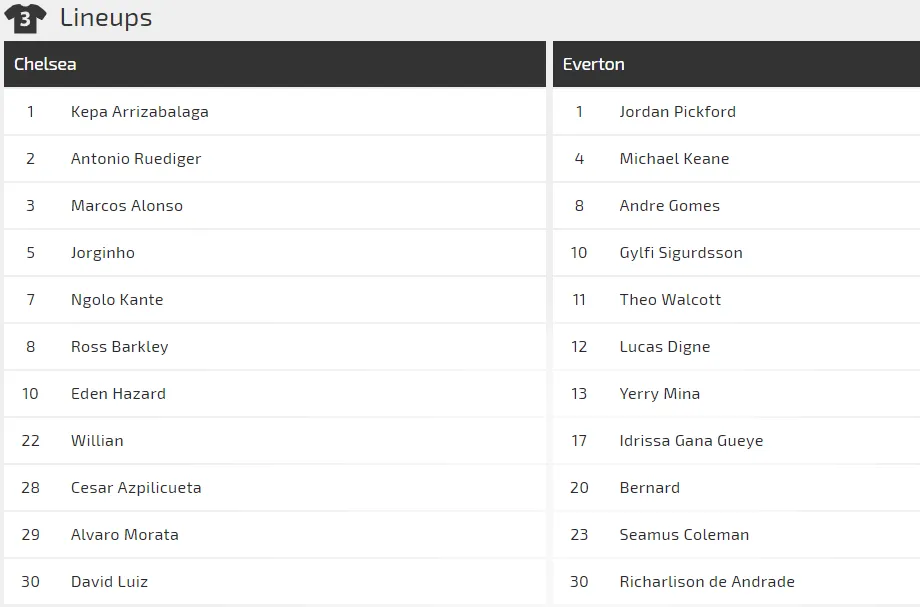Click shirt number 10 beside Eden Hazard

(30, 393)
